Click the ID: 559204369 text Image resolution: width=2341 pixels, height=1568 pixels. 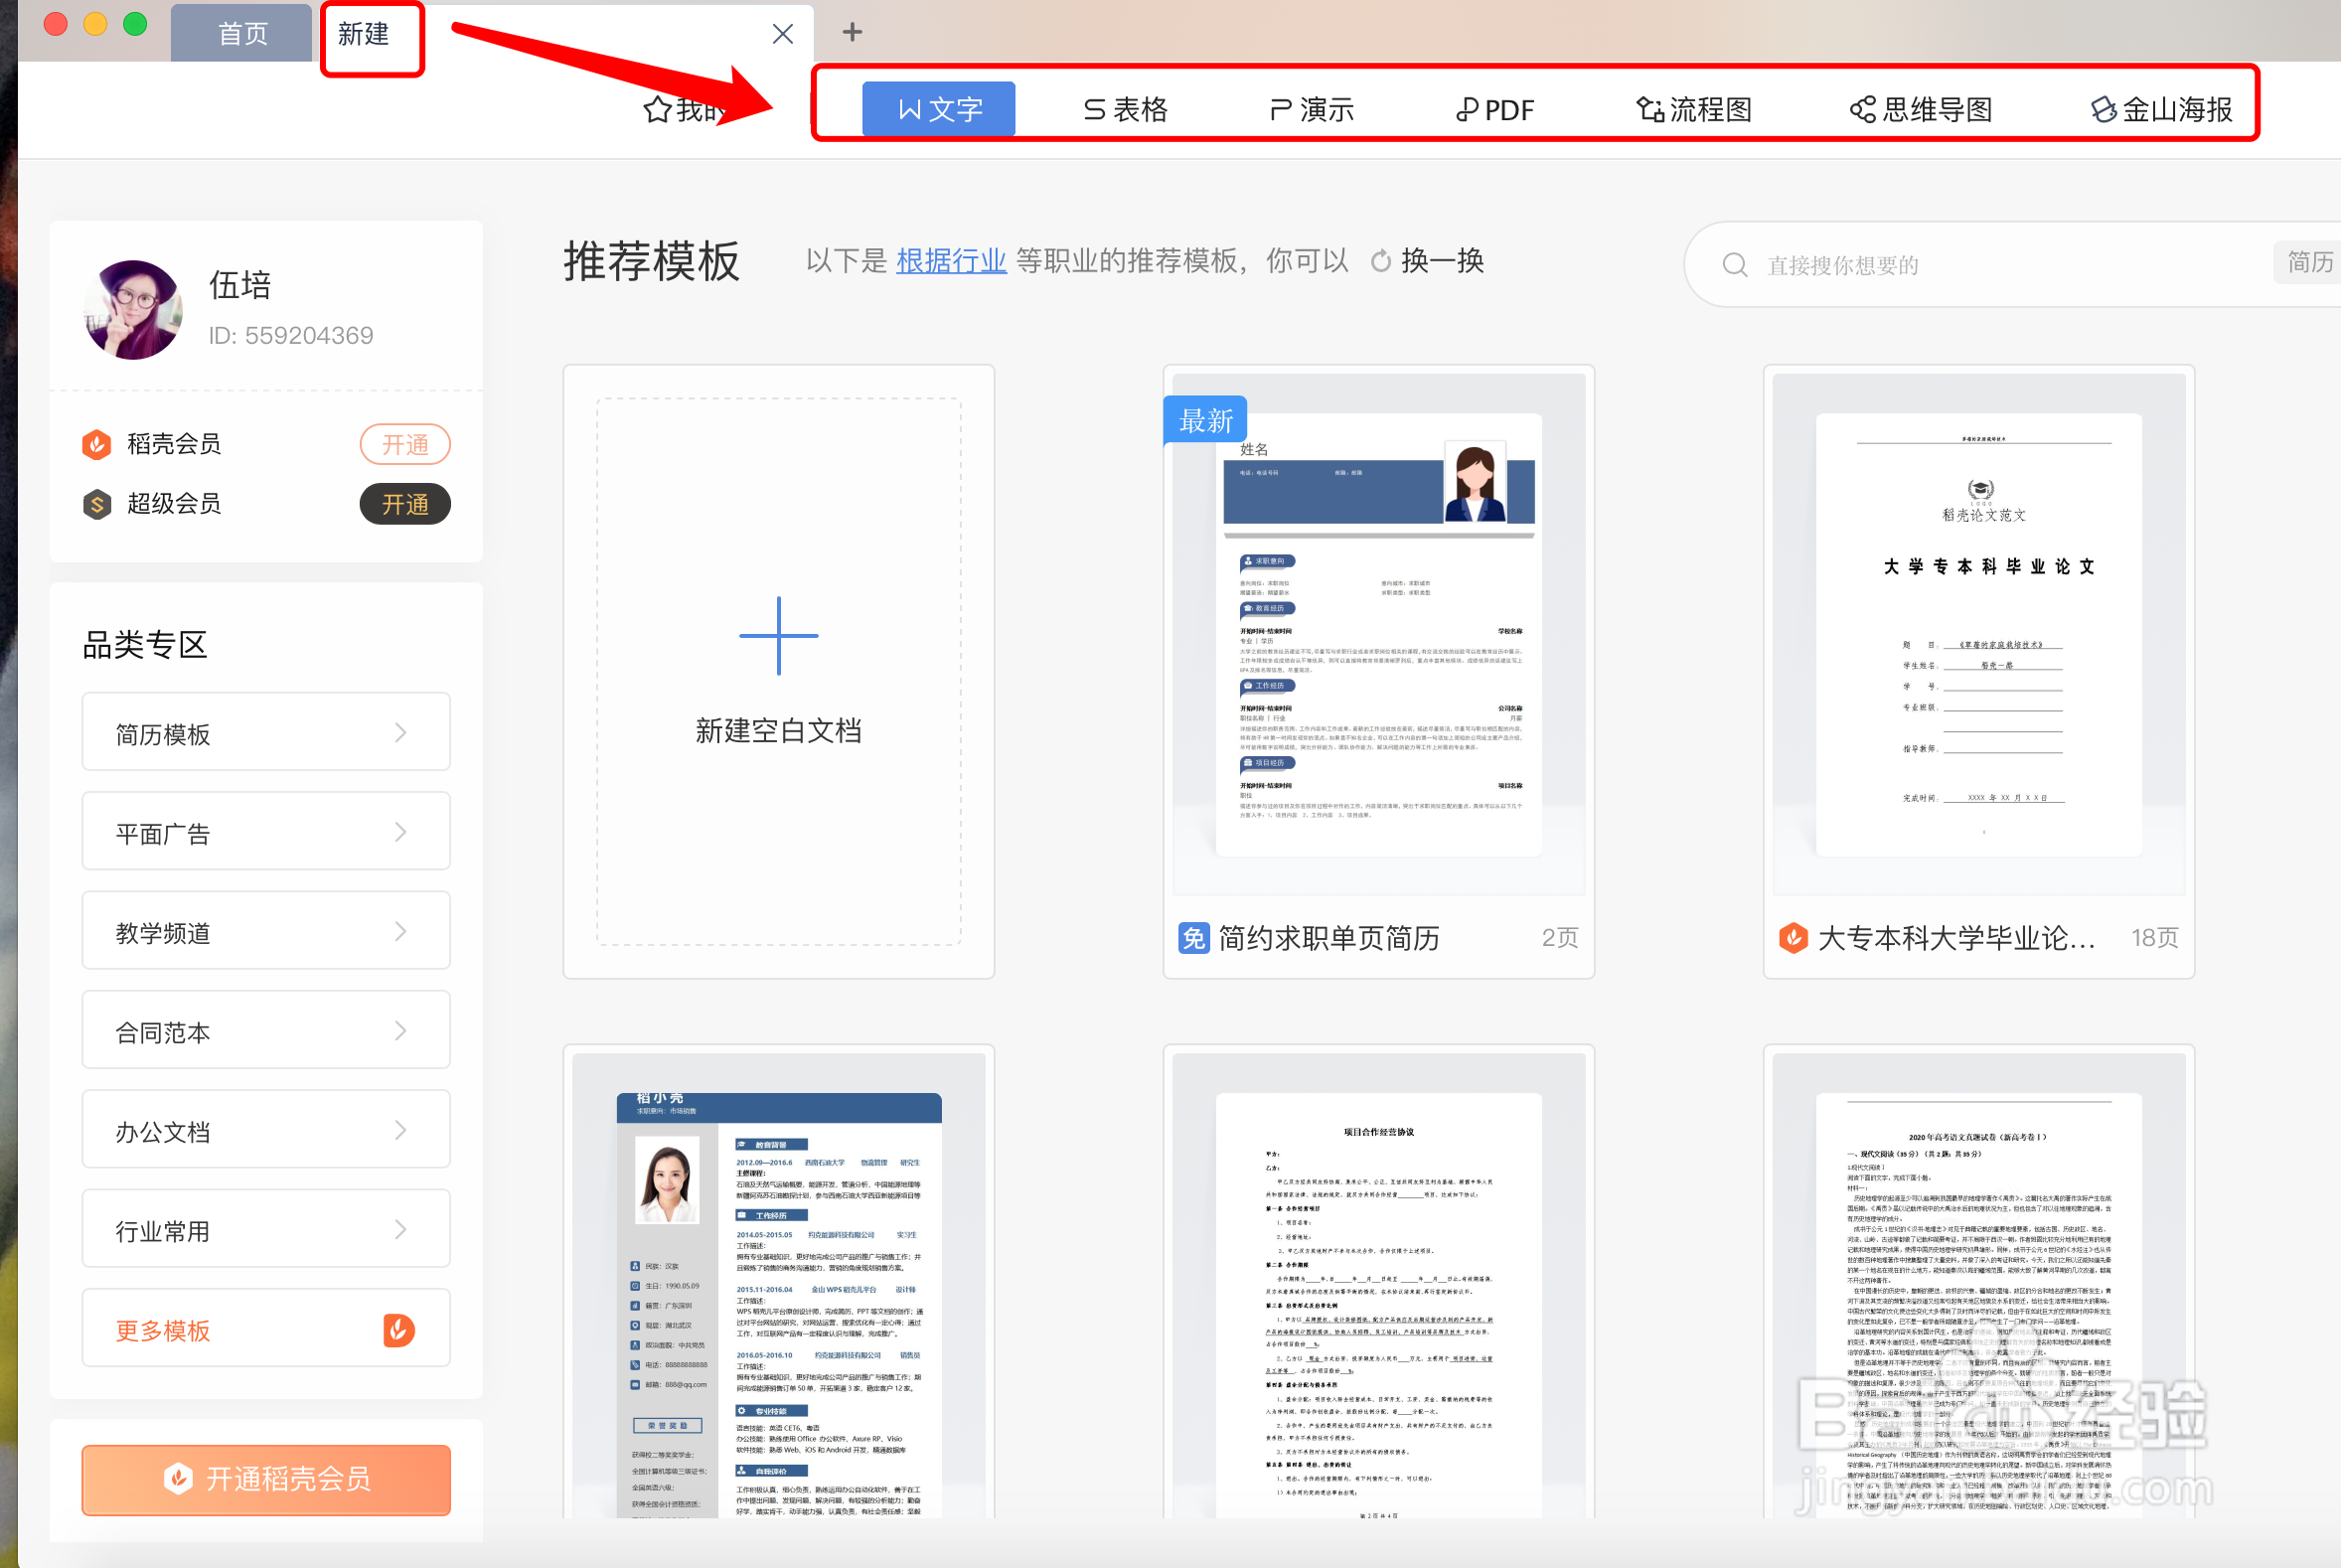point(291,335)
